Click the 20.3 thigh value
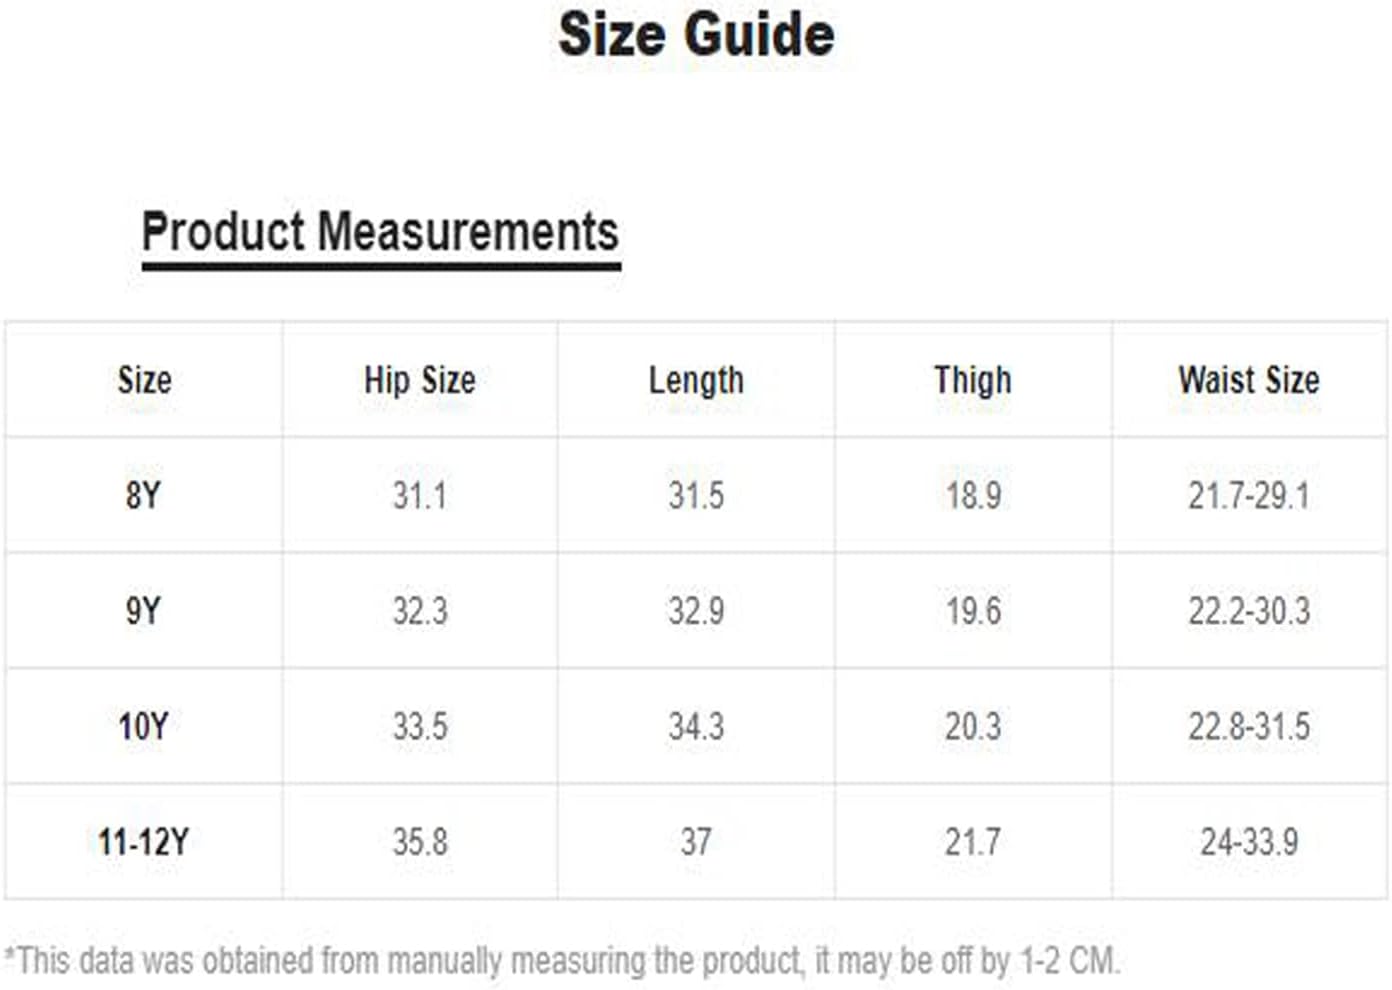The image size is (1392, 990). point(973,726)
